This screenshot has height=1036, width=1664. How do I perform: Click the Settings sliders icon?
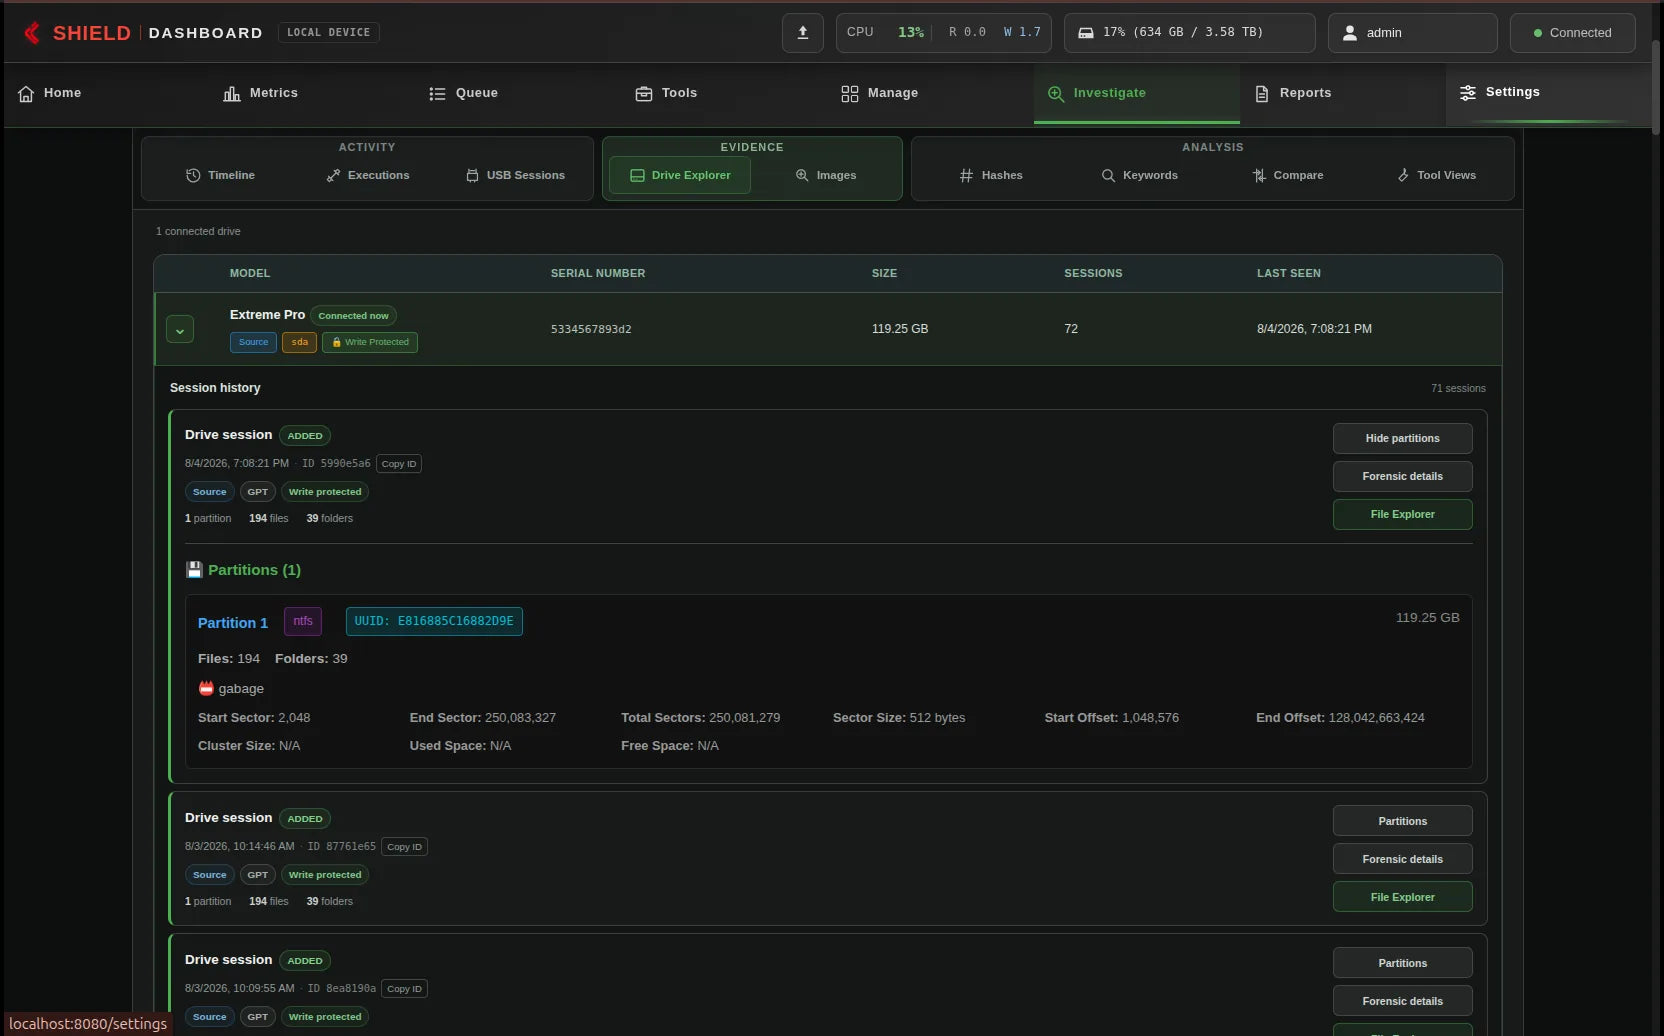(x=1468, y=92)
